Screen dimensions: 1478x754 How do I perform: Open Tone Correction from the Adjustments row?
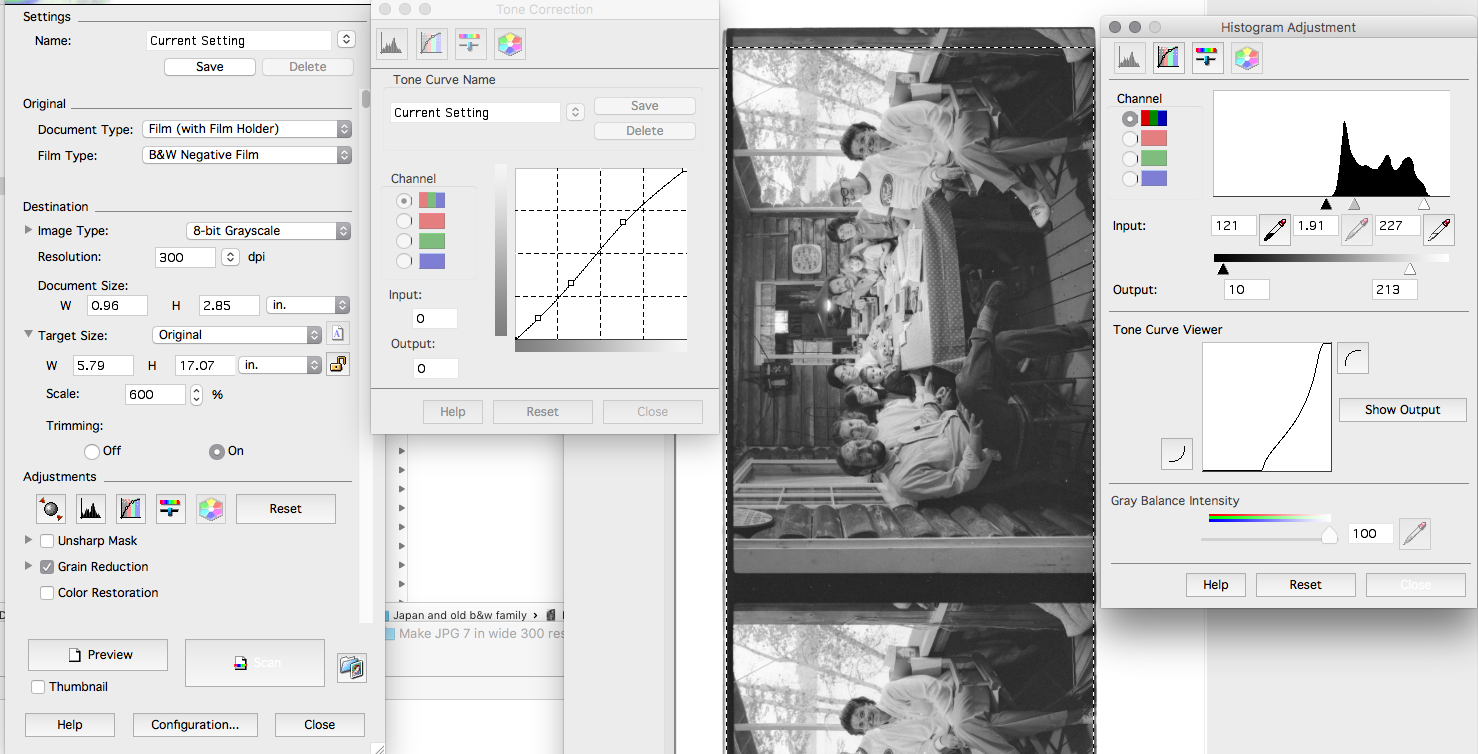click(x=130, y=509)
